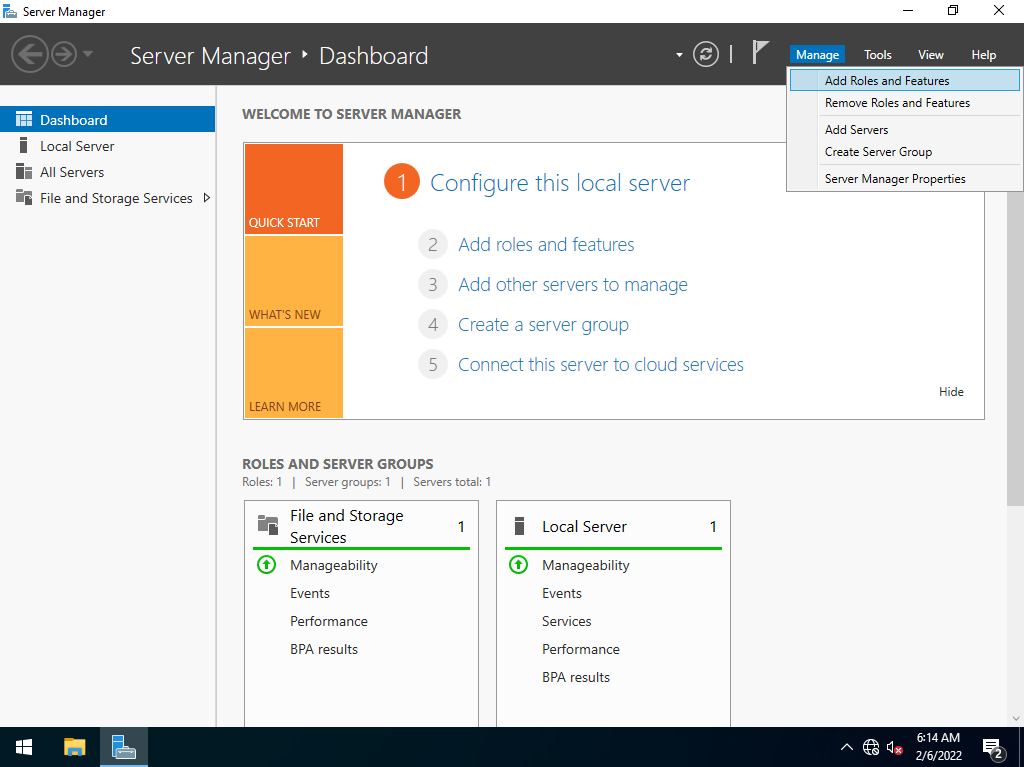
Task: Choose Create Server Group menu entry
Action: coord(904,152)
